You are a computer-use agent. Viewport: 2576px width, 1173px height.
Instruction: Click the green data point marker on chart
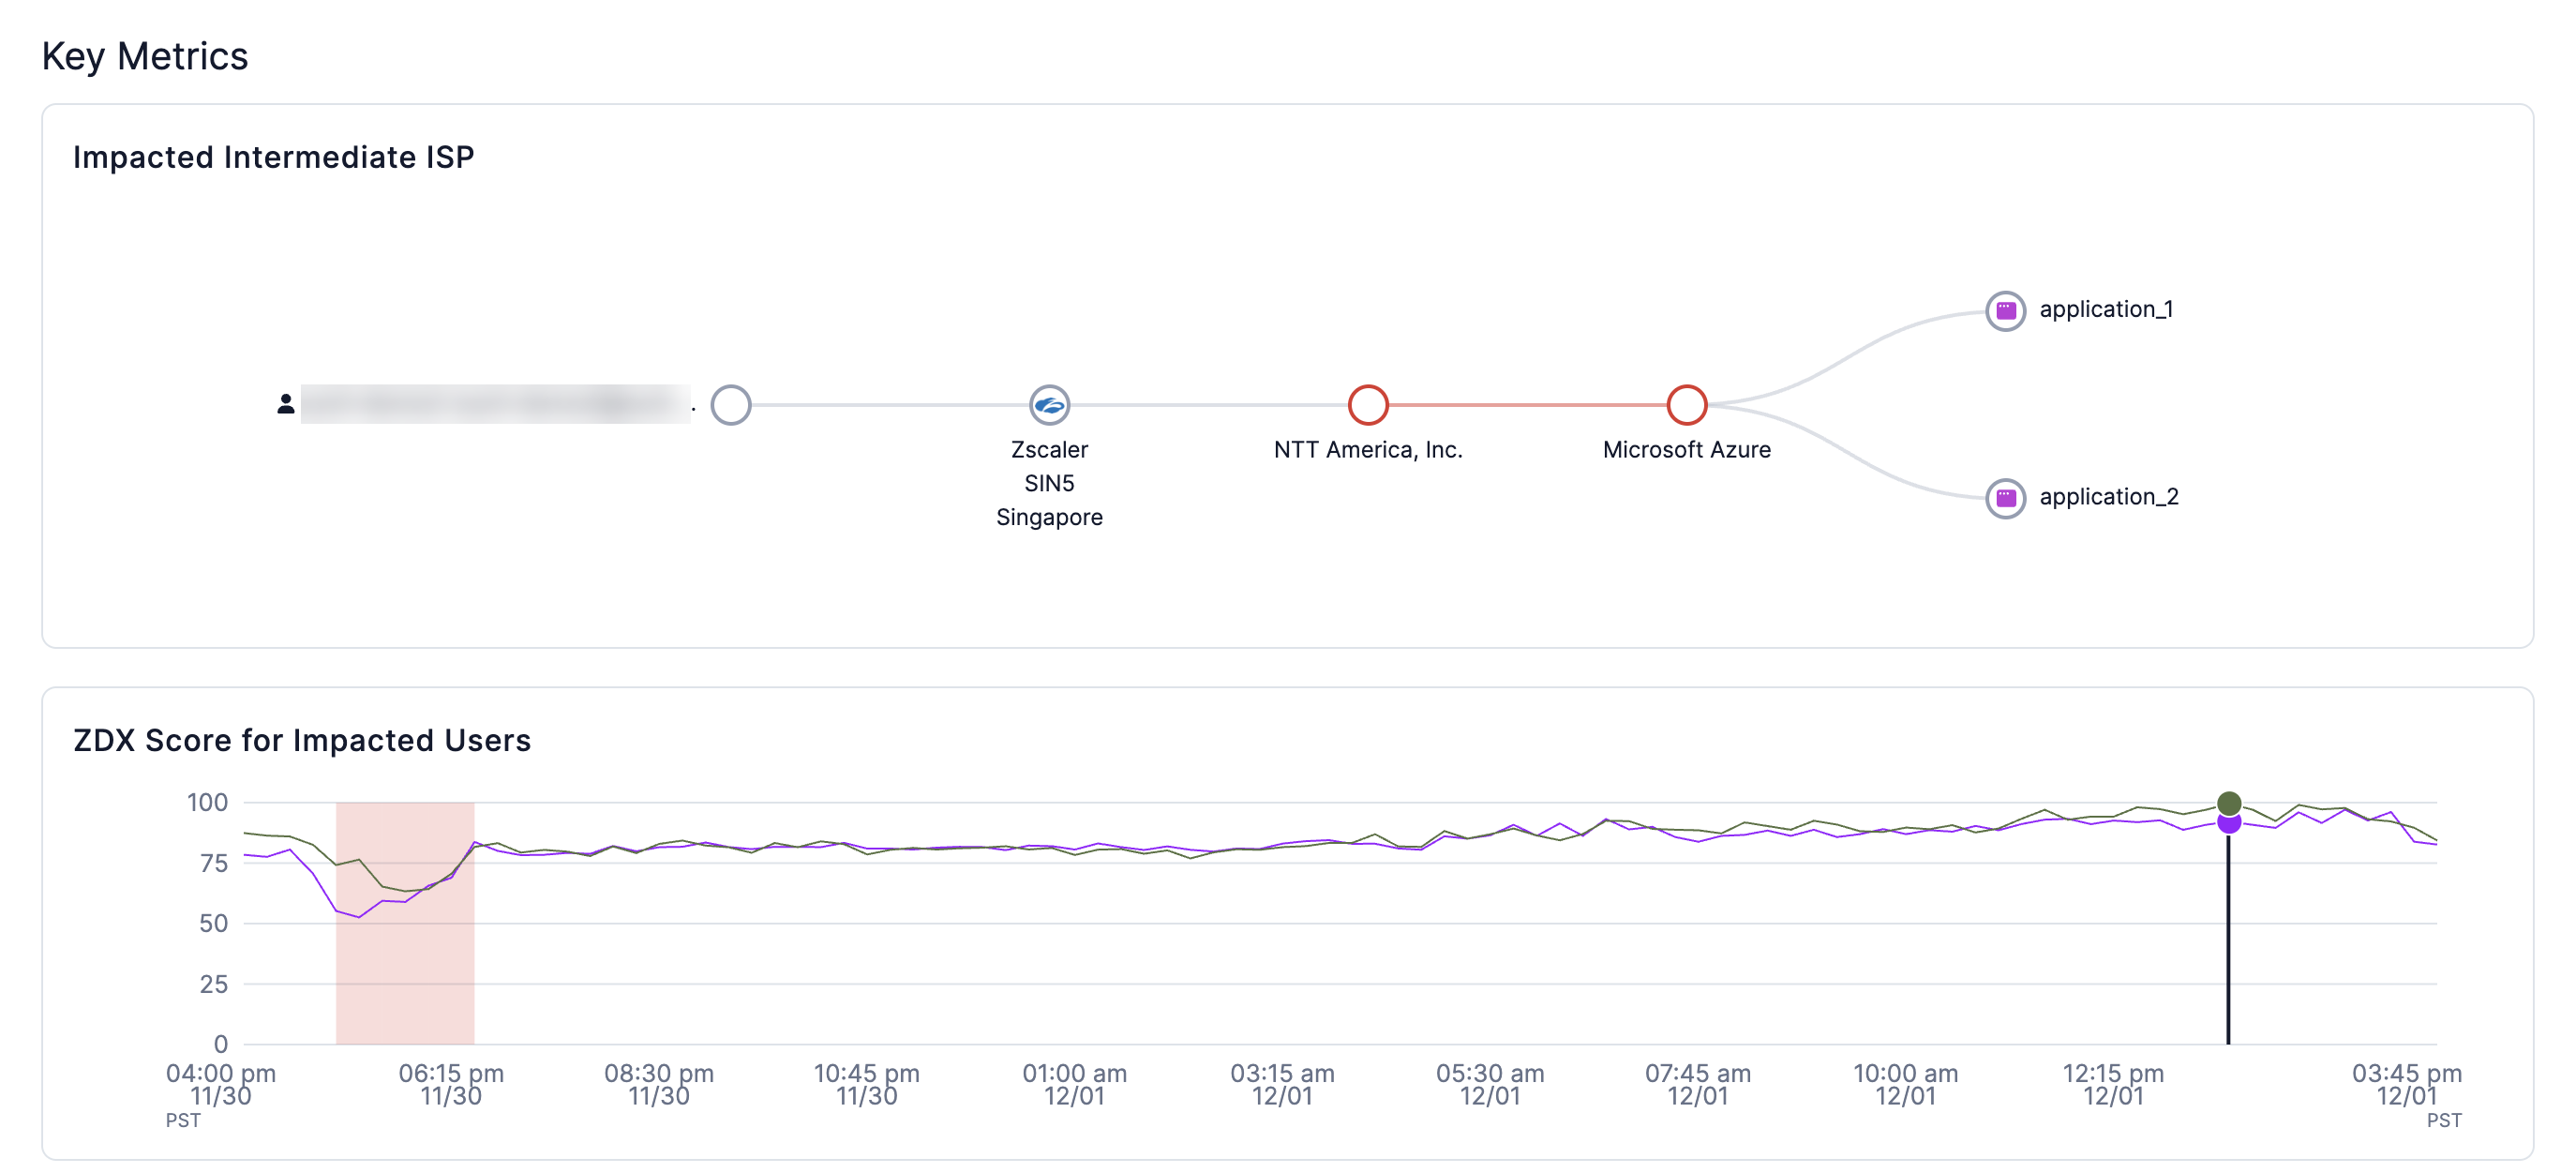2228,803
